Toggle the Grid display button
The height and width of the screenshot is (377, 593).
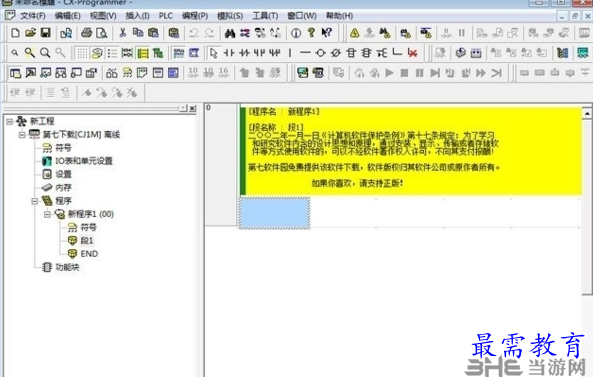point(82,53)
